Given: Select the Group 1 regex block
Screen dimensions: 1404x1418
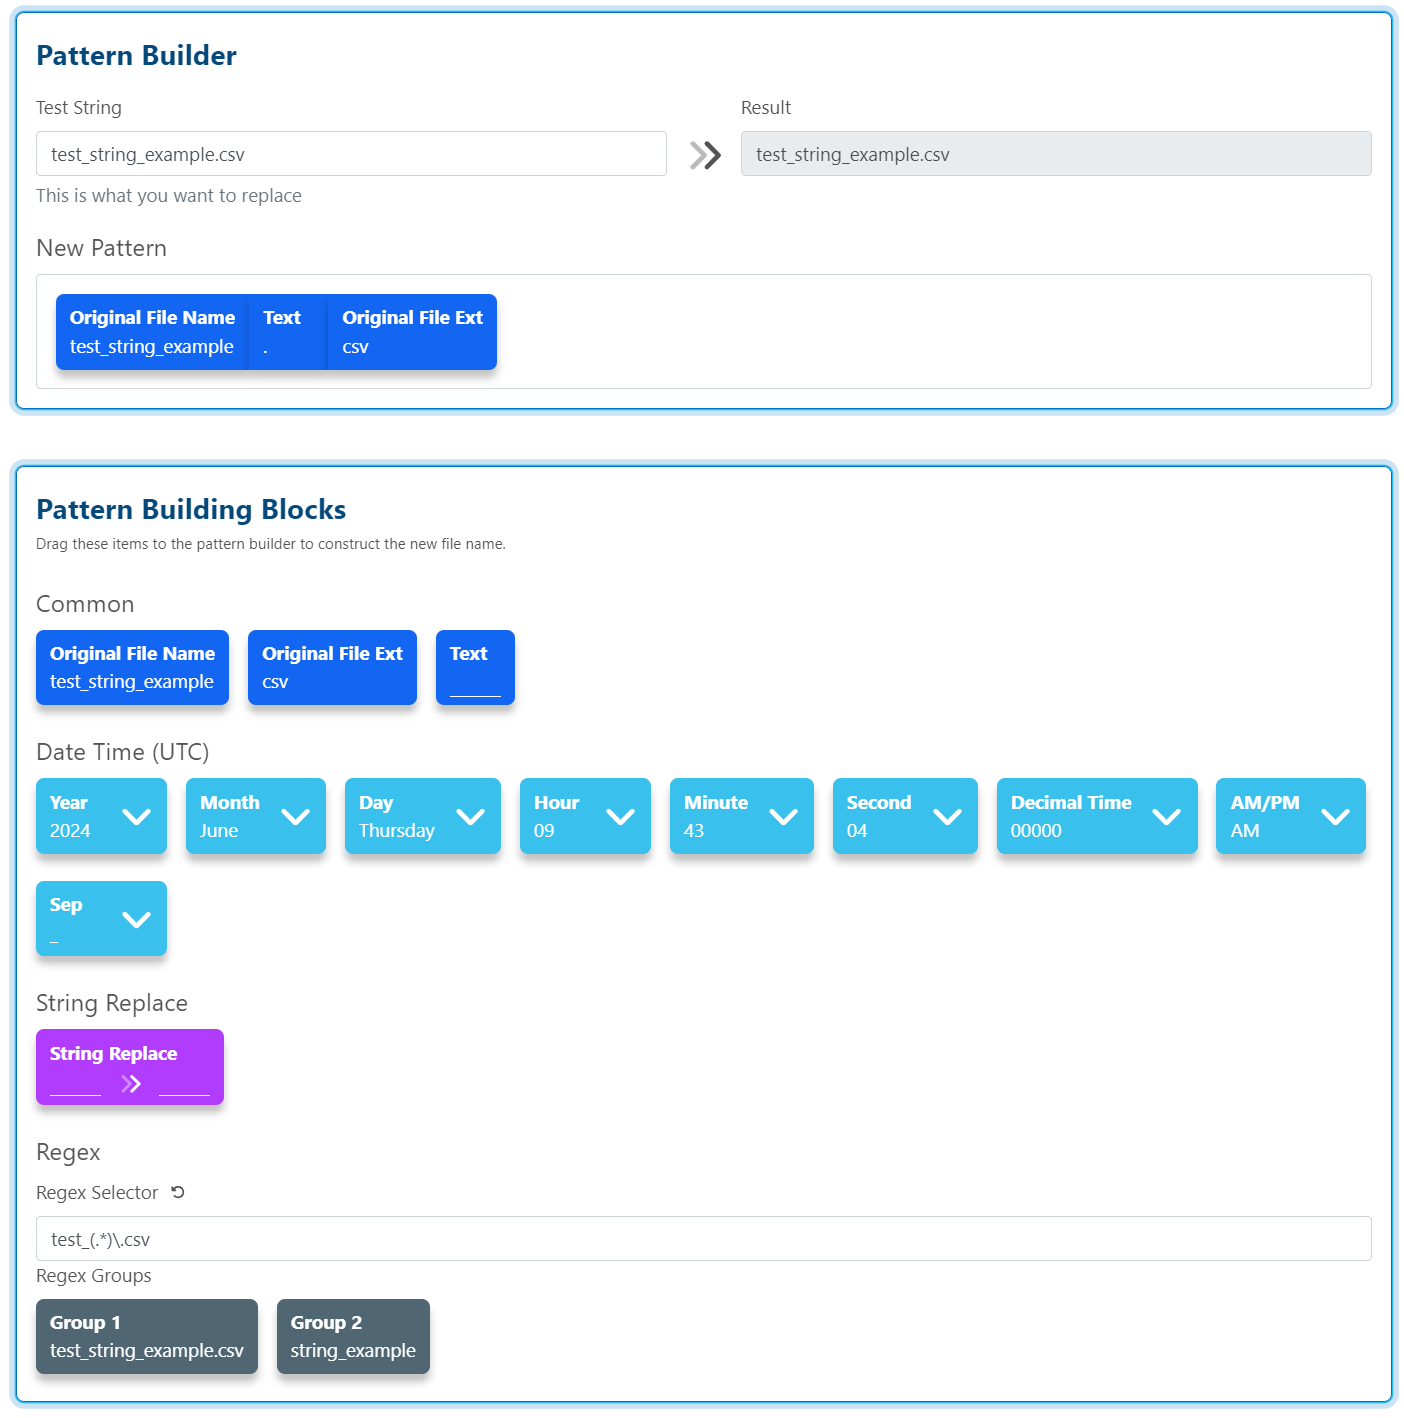Looking at the screenshot, I should (x=147, y=1336).
